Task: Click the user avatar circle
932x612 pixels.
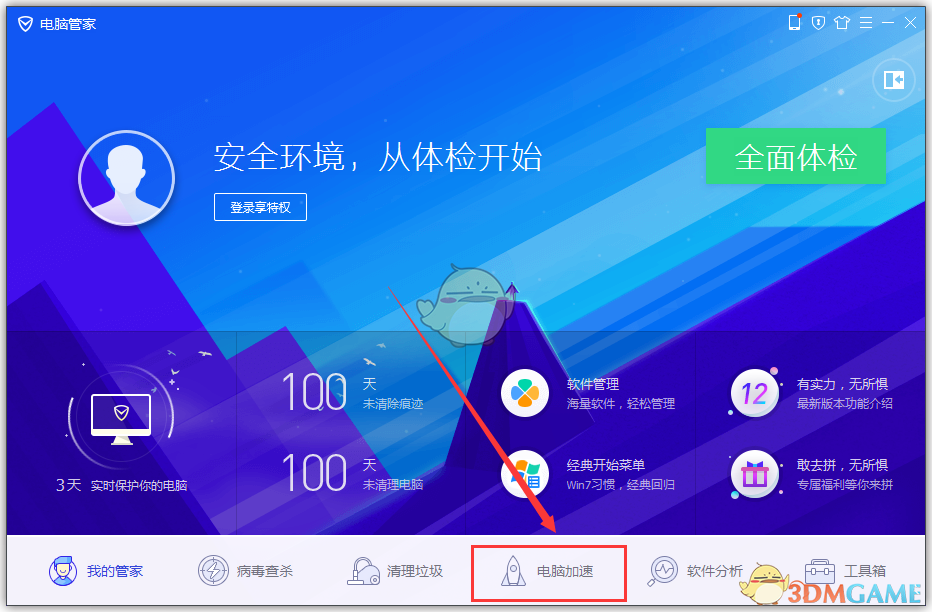Action: (126, 178)
